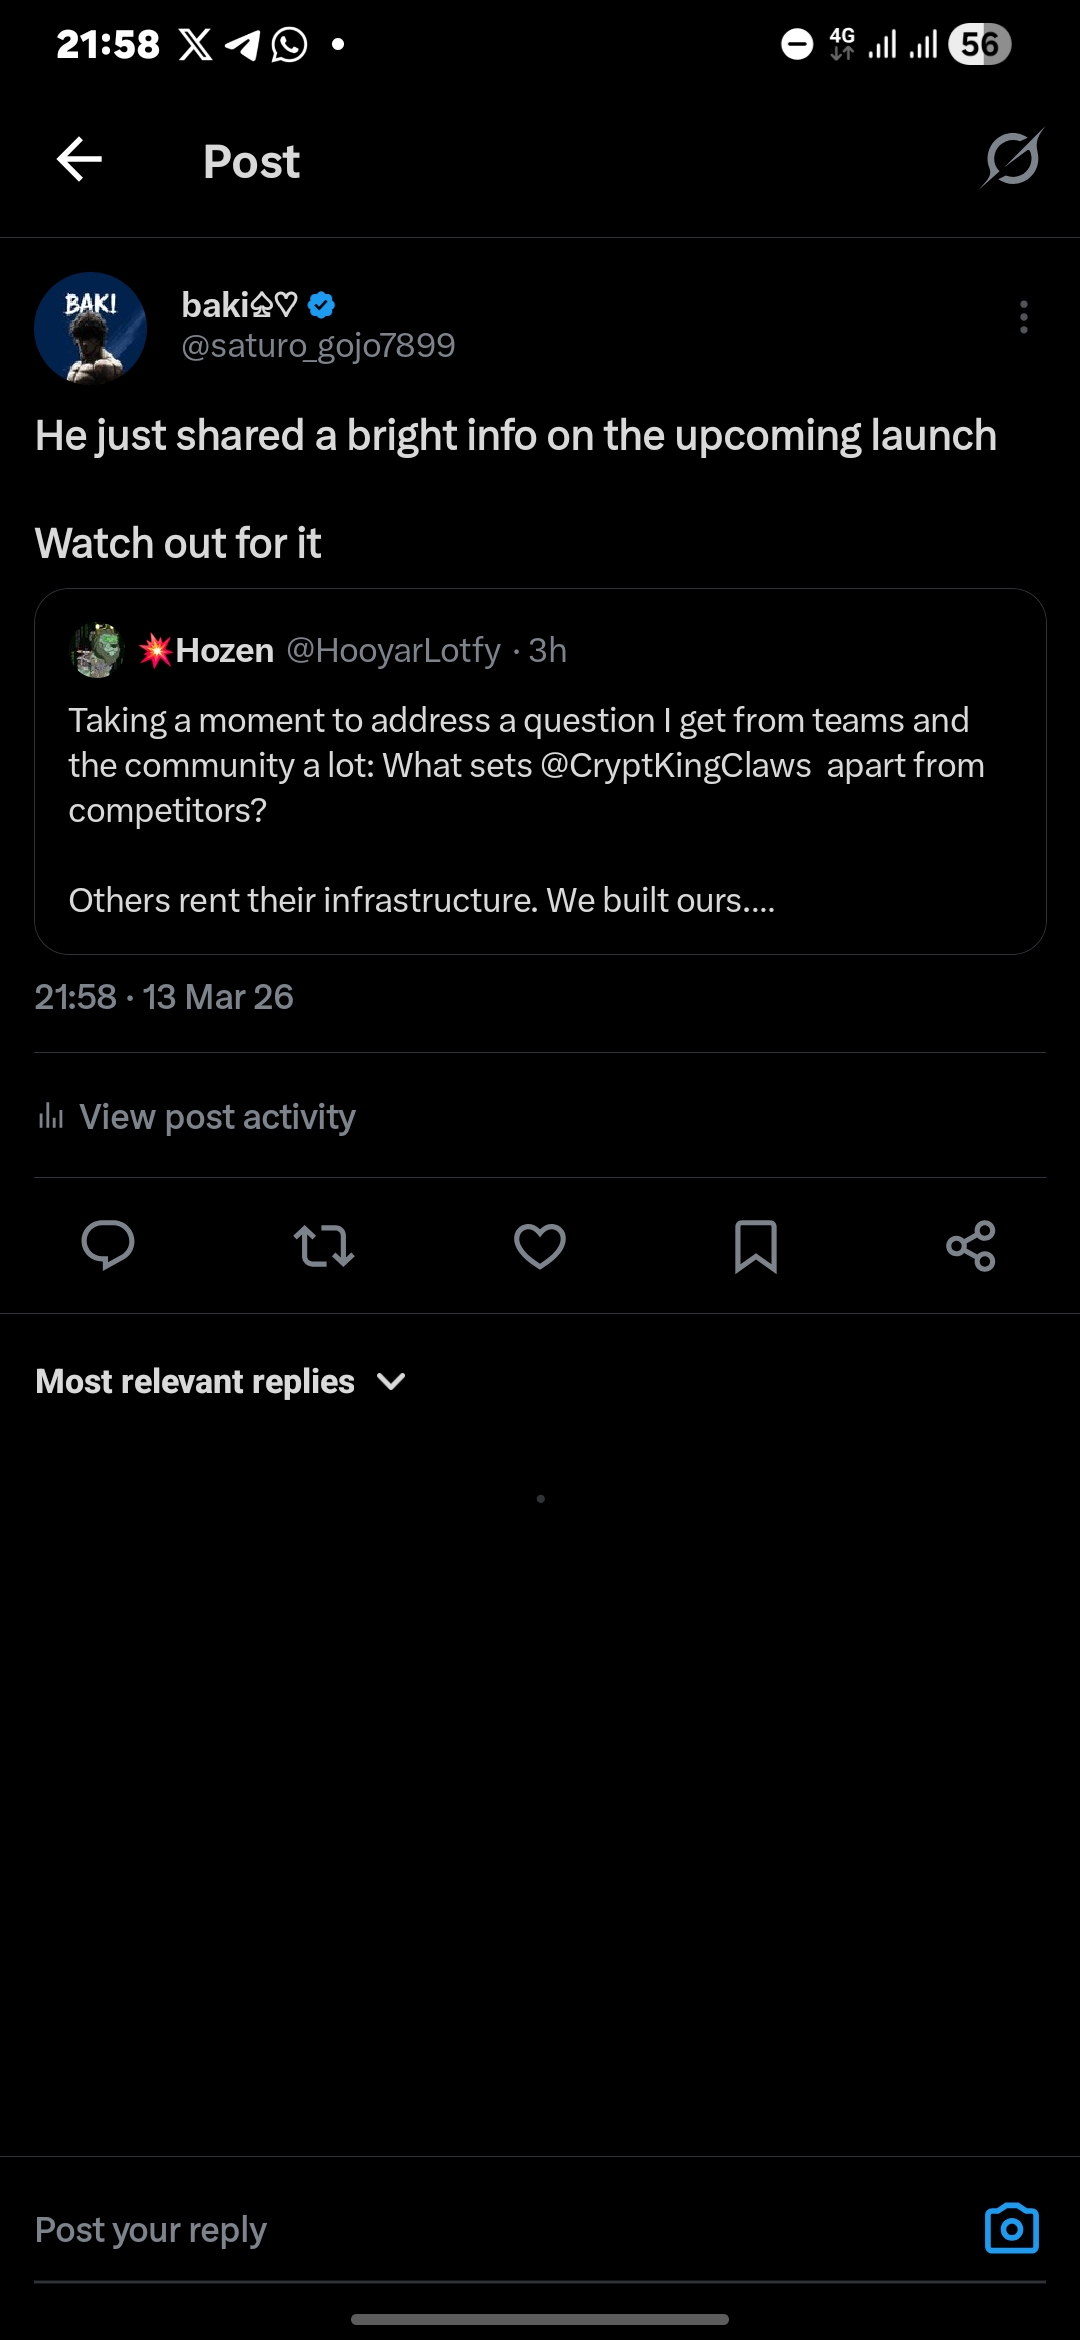Open Grok icon in top right
This screenshot has width=1080, height=2340.
click(1012, 159)
